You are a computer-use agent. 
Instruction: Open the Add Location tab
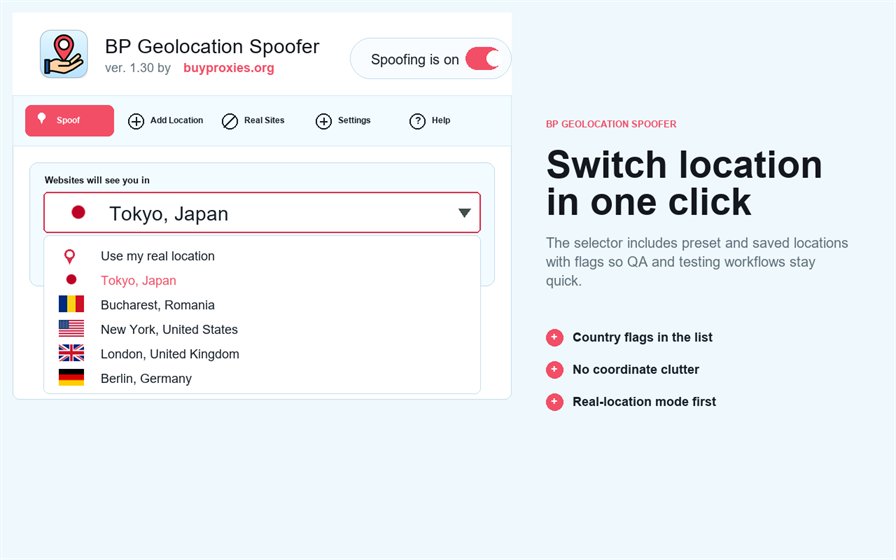[165, 121]
